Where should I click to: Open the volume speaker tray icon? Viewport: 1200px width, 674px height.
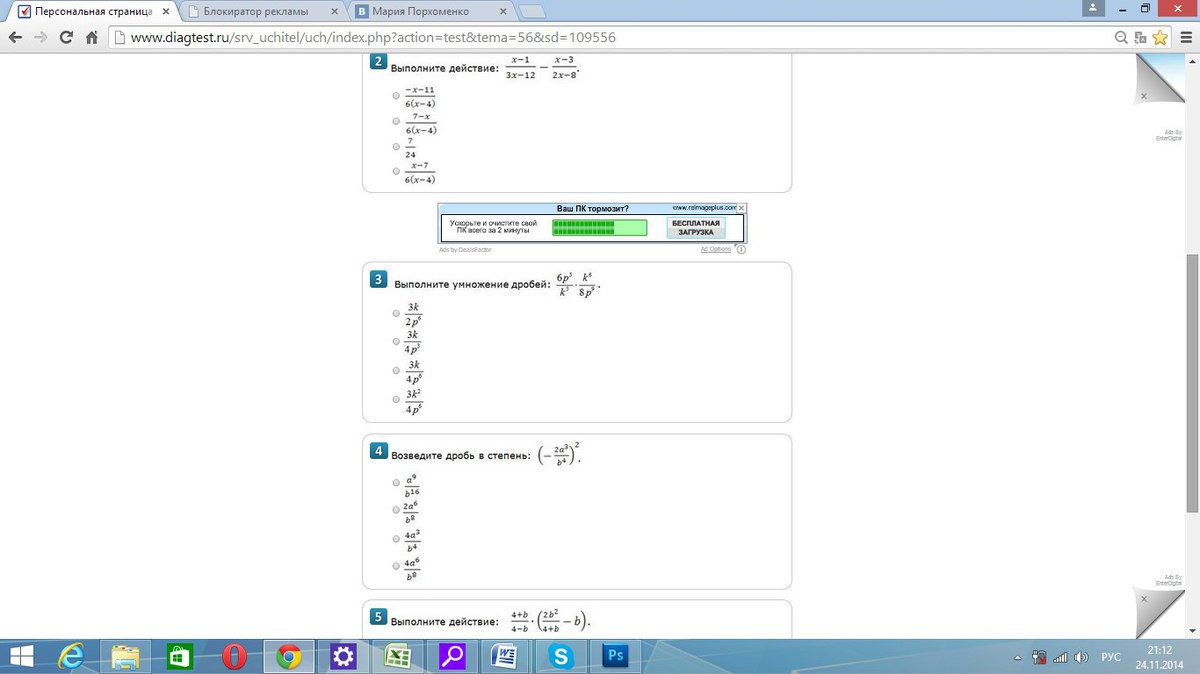point(1081,657)
